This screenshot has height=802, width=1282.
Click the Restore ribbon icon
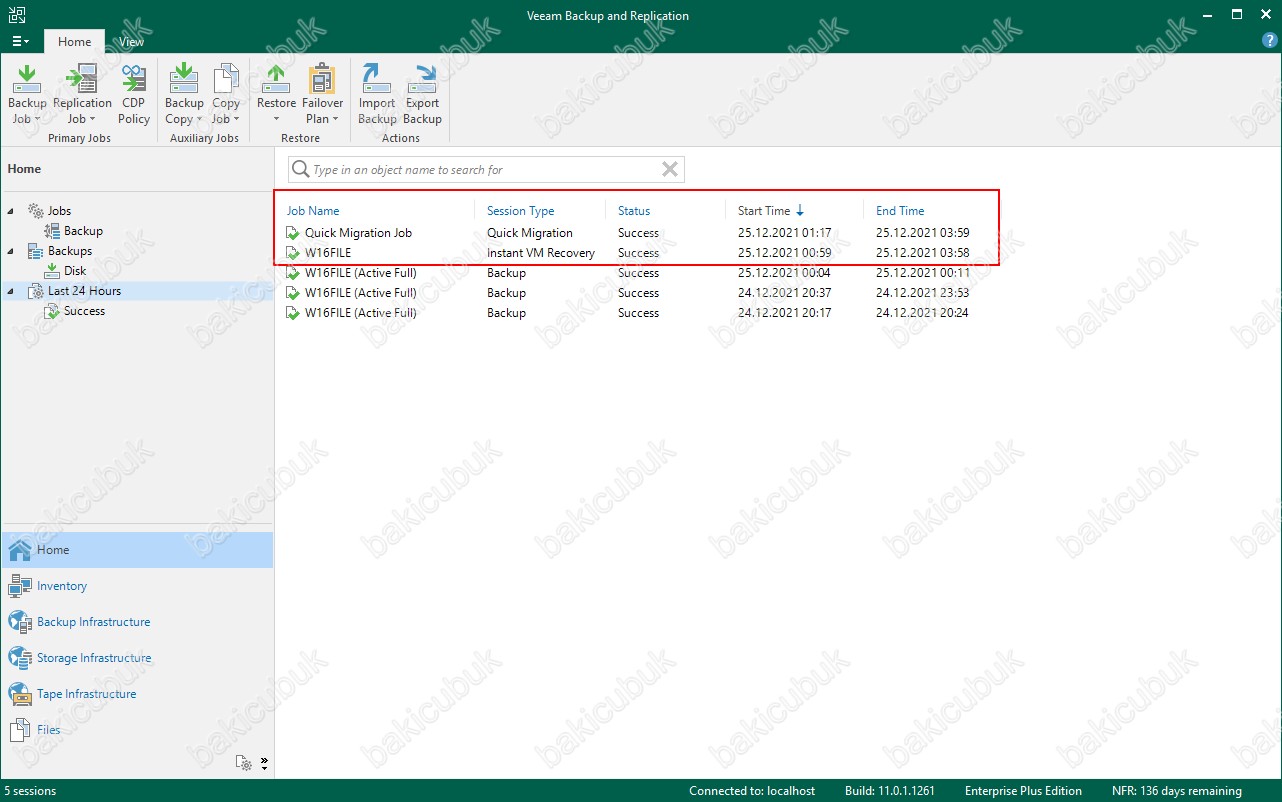[276, 78]
